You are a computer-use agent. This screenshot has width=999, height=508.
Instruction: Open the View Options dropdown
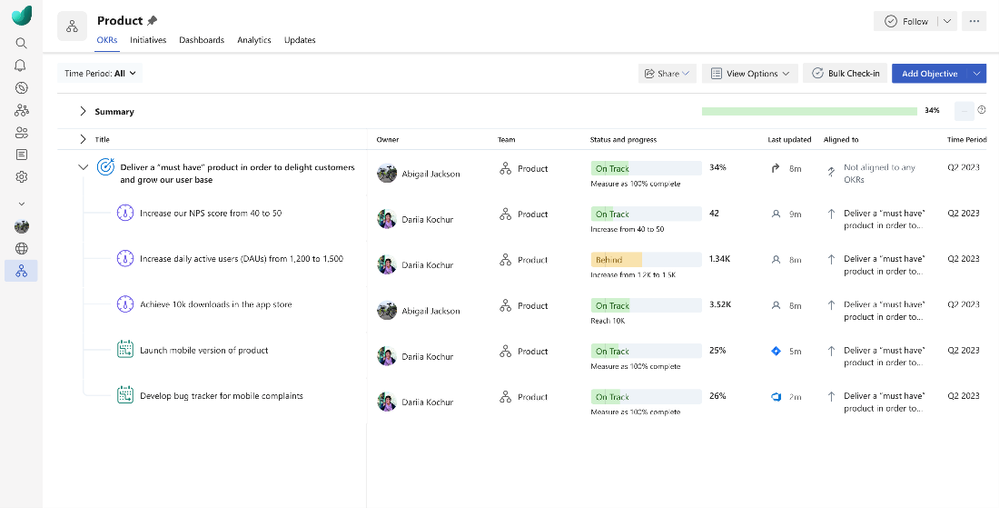[x=749, y=73]
